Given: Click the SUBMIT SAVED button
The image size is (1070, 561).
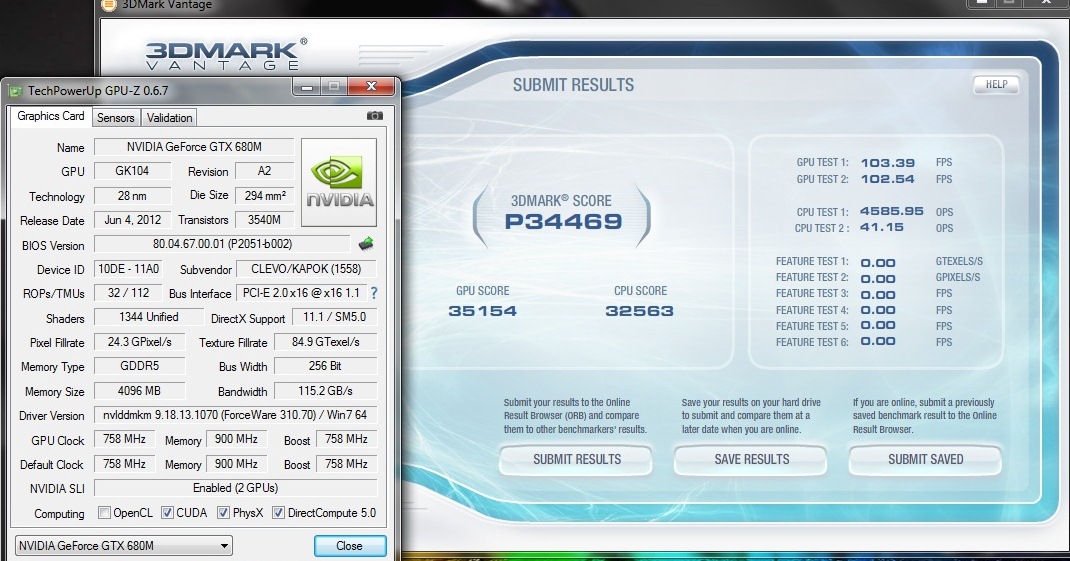Looking at the screenshot, I should pos(925,459).
